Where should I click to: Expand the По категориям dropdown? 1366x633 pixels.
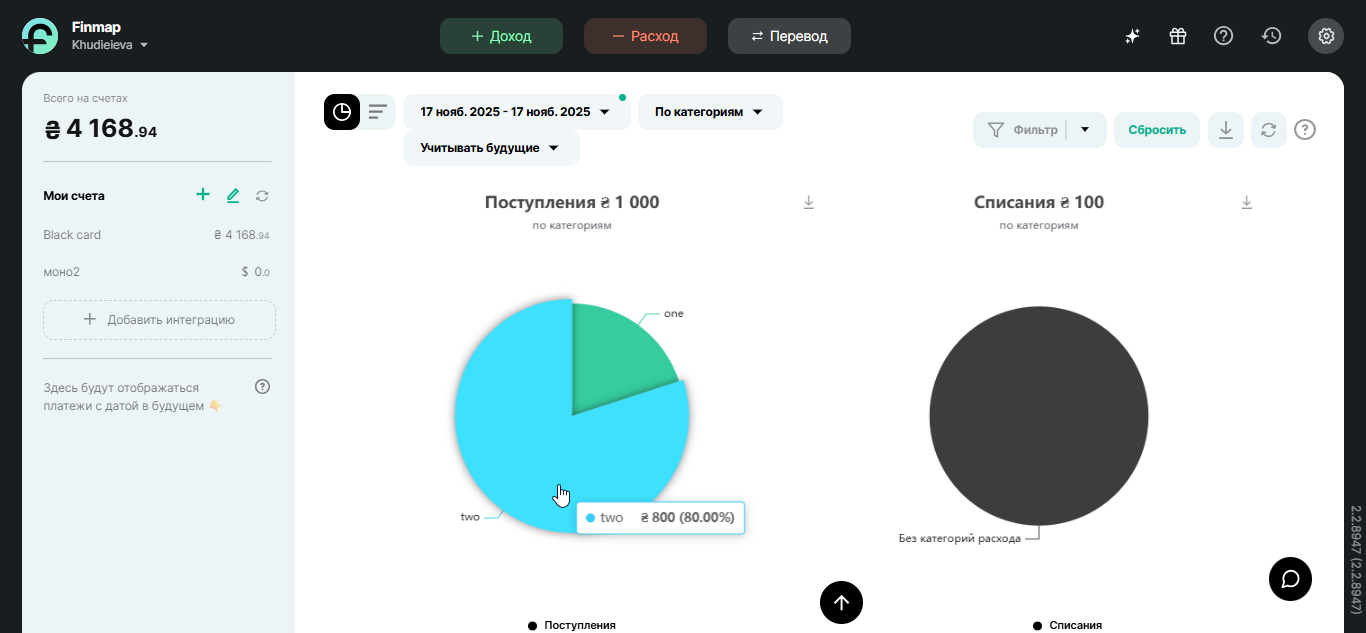tap(709, 112)
